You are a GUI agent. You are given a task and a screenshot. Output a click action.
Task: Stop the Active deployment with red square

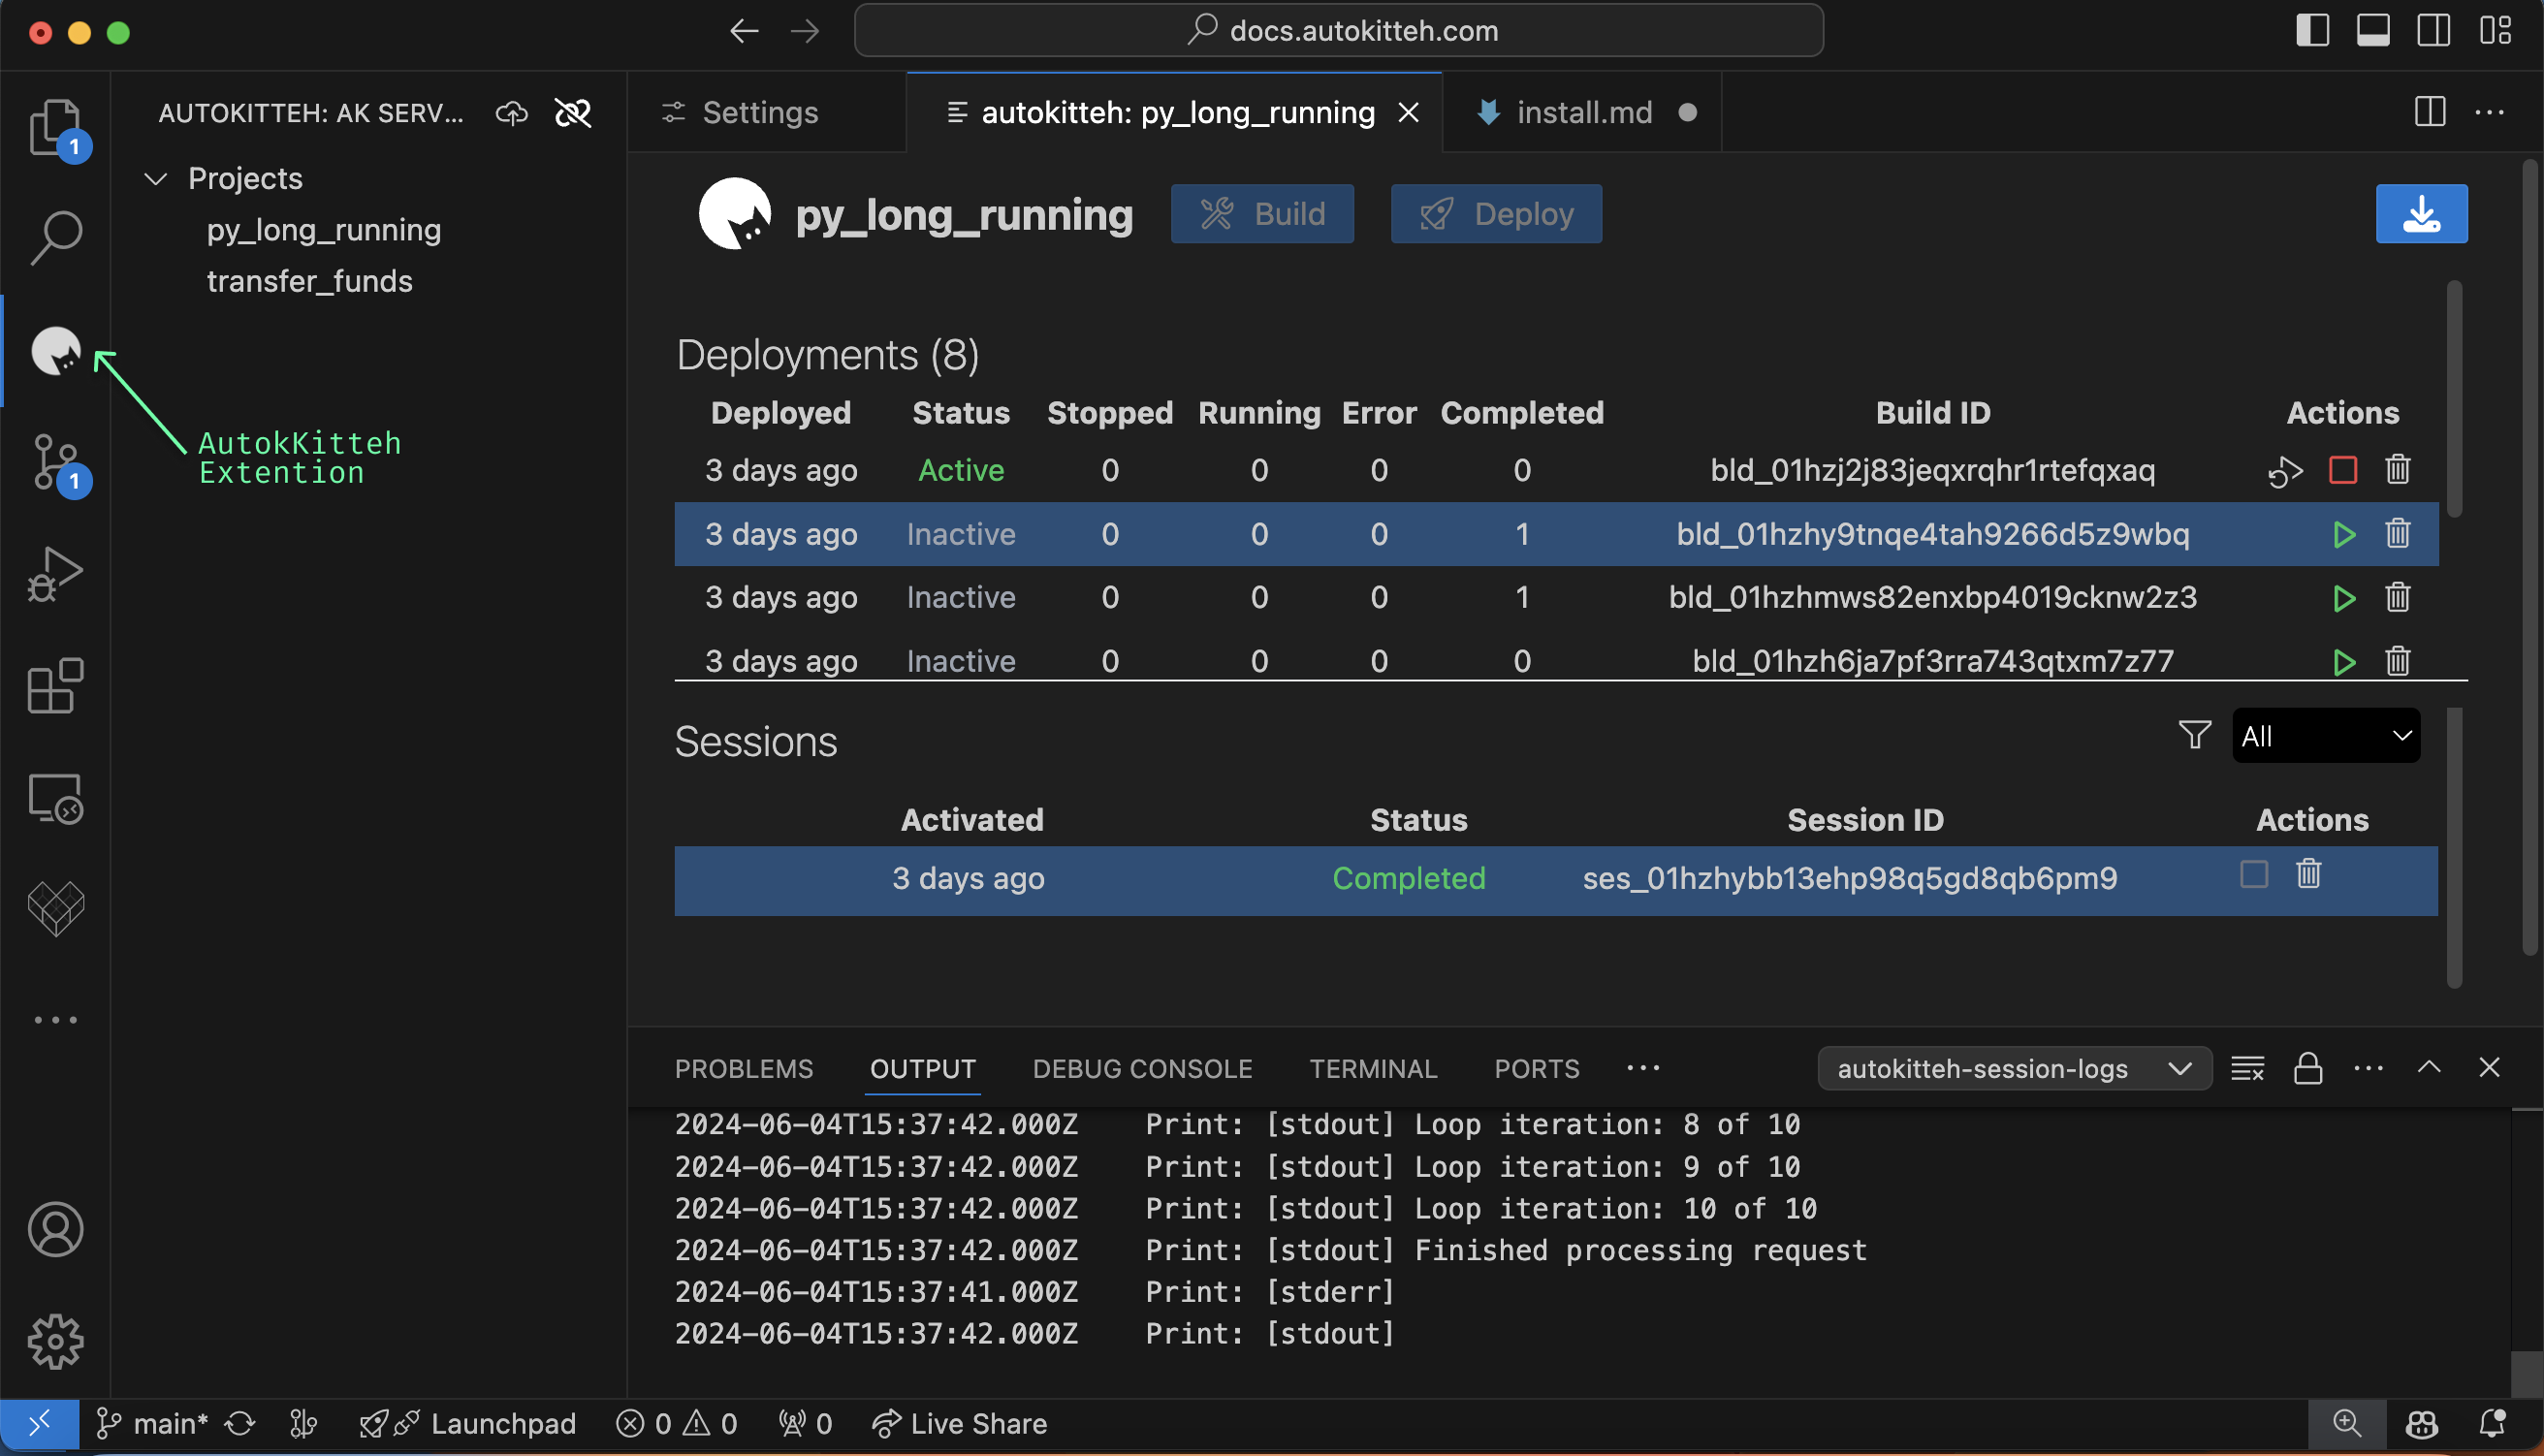(2343, 469)
